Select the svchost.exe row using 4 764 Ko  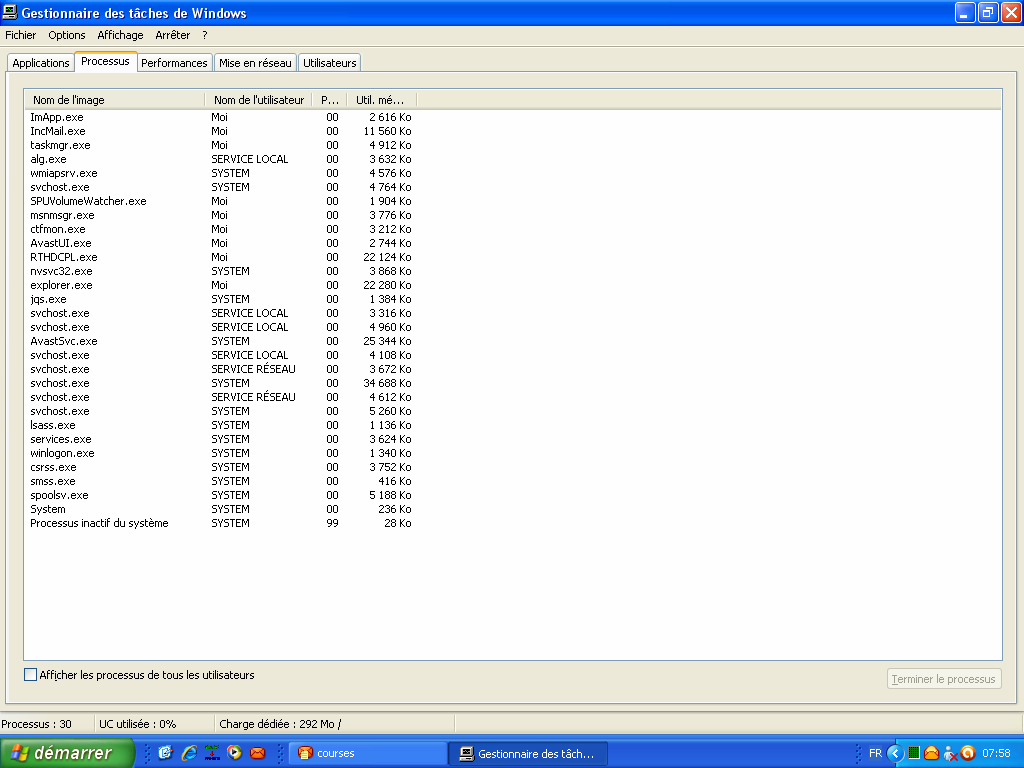tap(221, 187)
